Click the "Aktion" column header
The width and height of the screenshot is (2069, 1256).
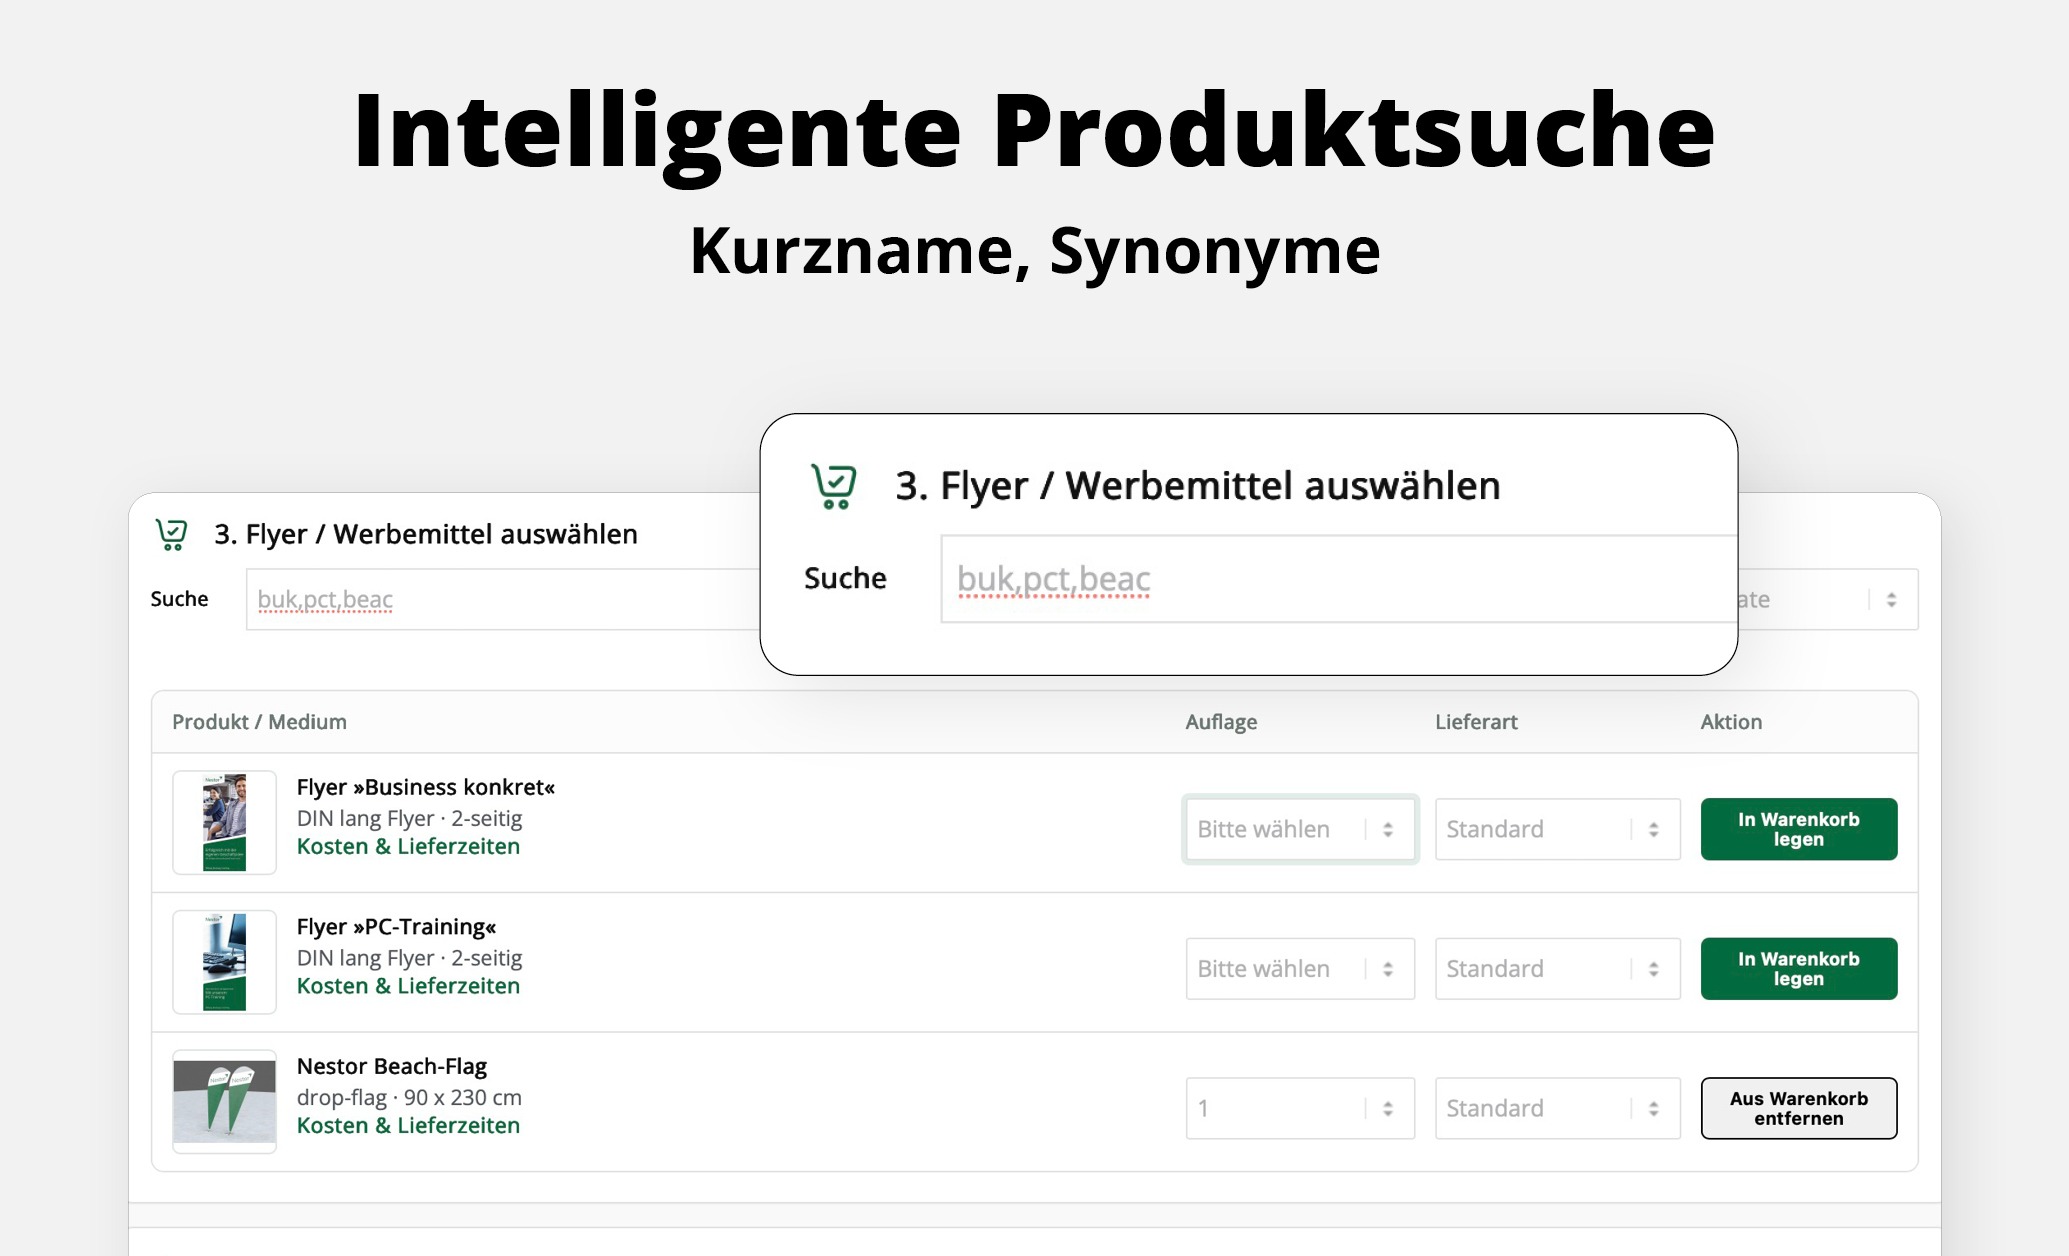[x=1731, y=722]
